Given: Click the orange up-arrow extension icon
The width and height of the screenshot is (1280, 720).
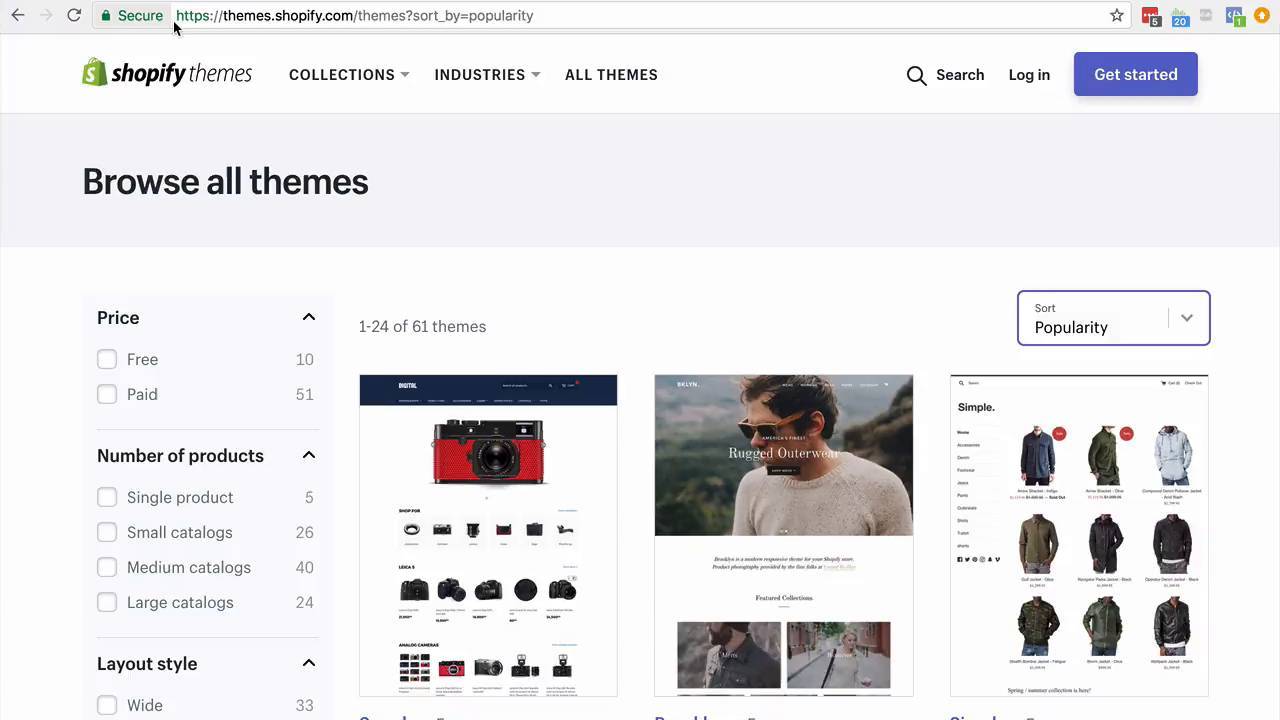Looking at the screenshot, I should [1263, 15].
